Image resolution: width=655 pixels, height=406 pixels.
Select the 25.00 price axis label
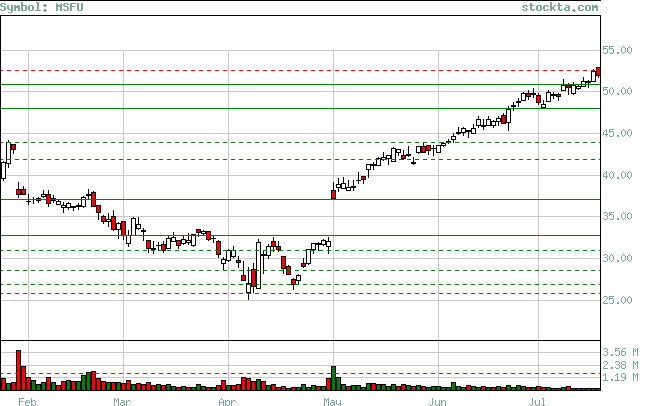pyautogui.click(x=617, y=300)
